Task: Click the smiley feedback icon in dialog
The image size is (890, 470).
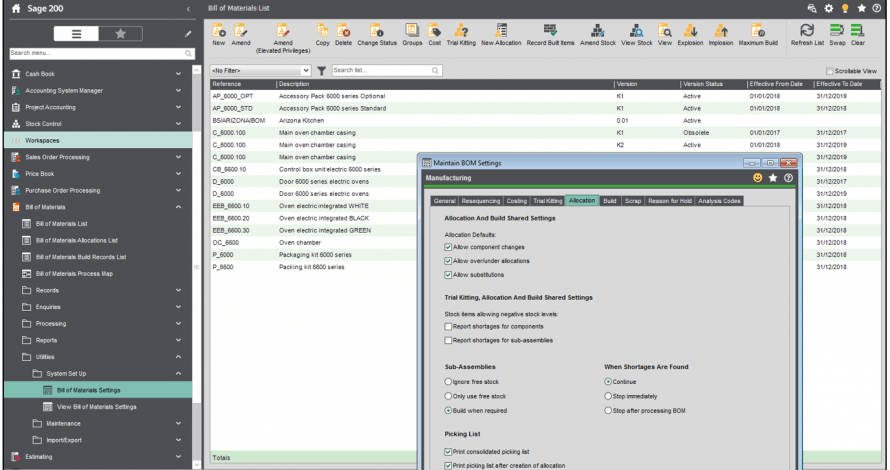Action: [757, 178]
